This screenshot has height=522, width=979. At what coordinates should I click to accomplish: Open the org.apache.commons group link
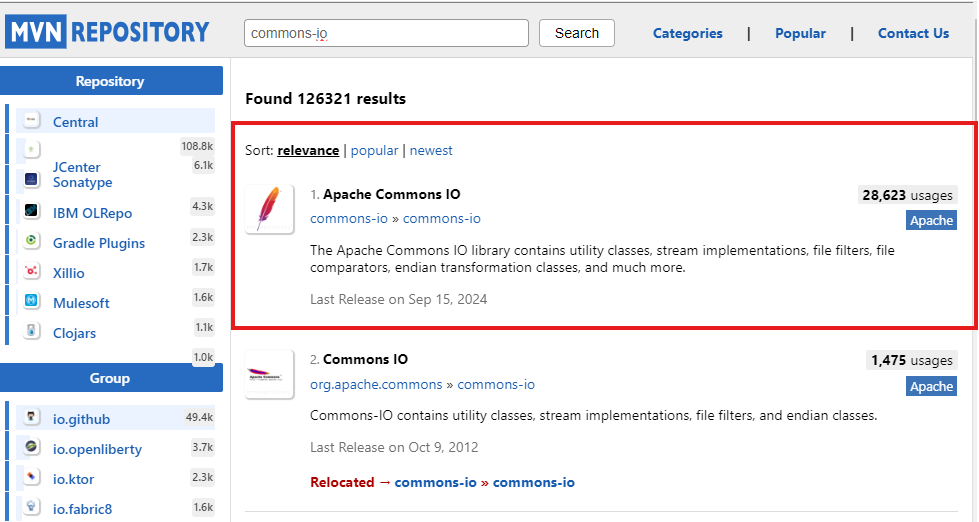coord(376,385)
